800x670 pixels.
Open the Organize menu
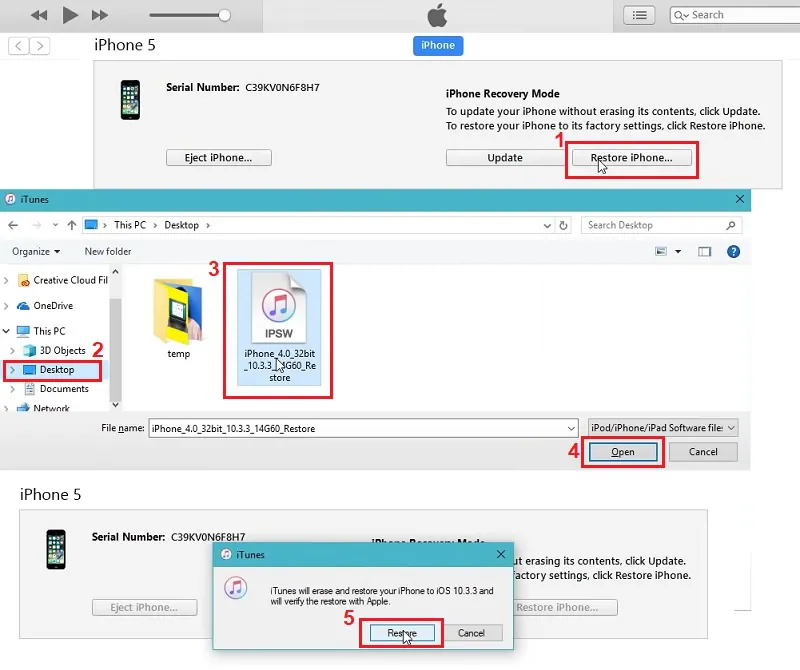[36, 252]
